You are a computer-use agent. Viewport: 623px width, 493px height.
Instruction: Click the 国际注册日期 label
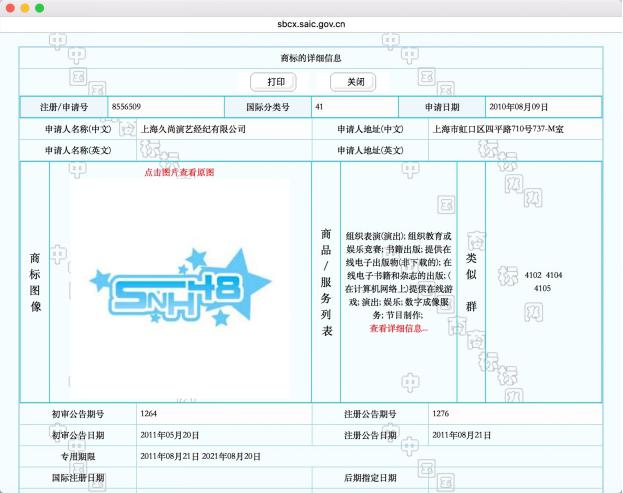[78, 478]
